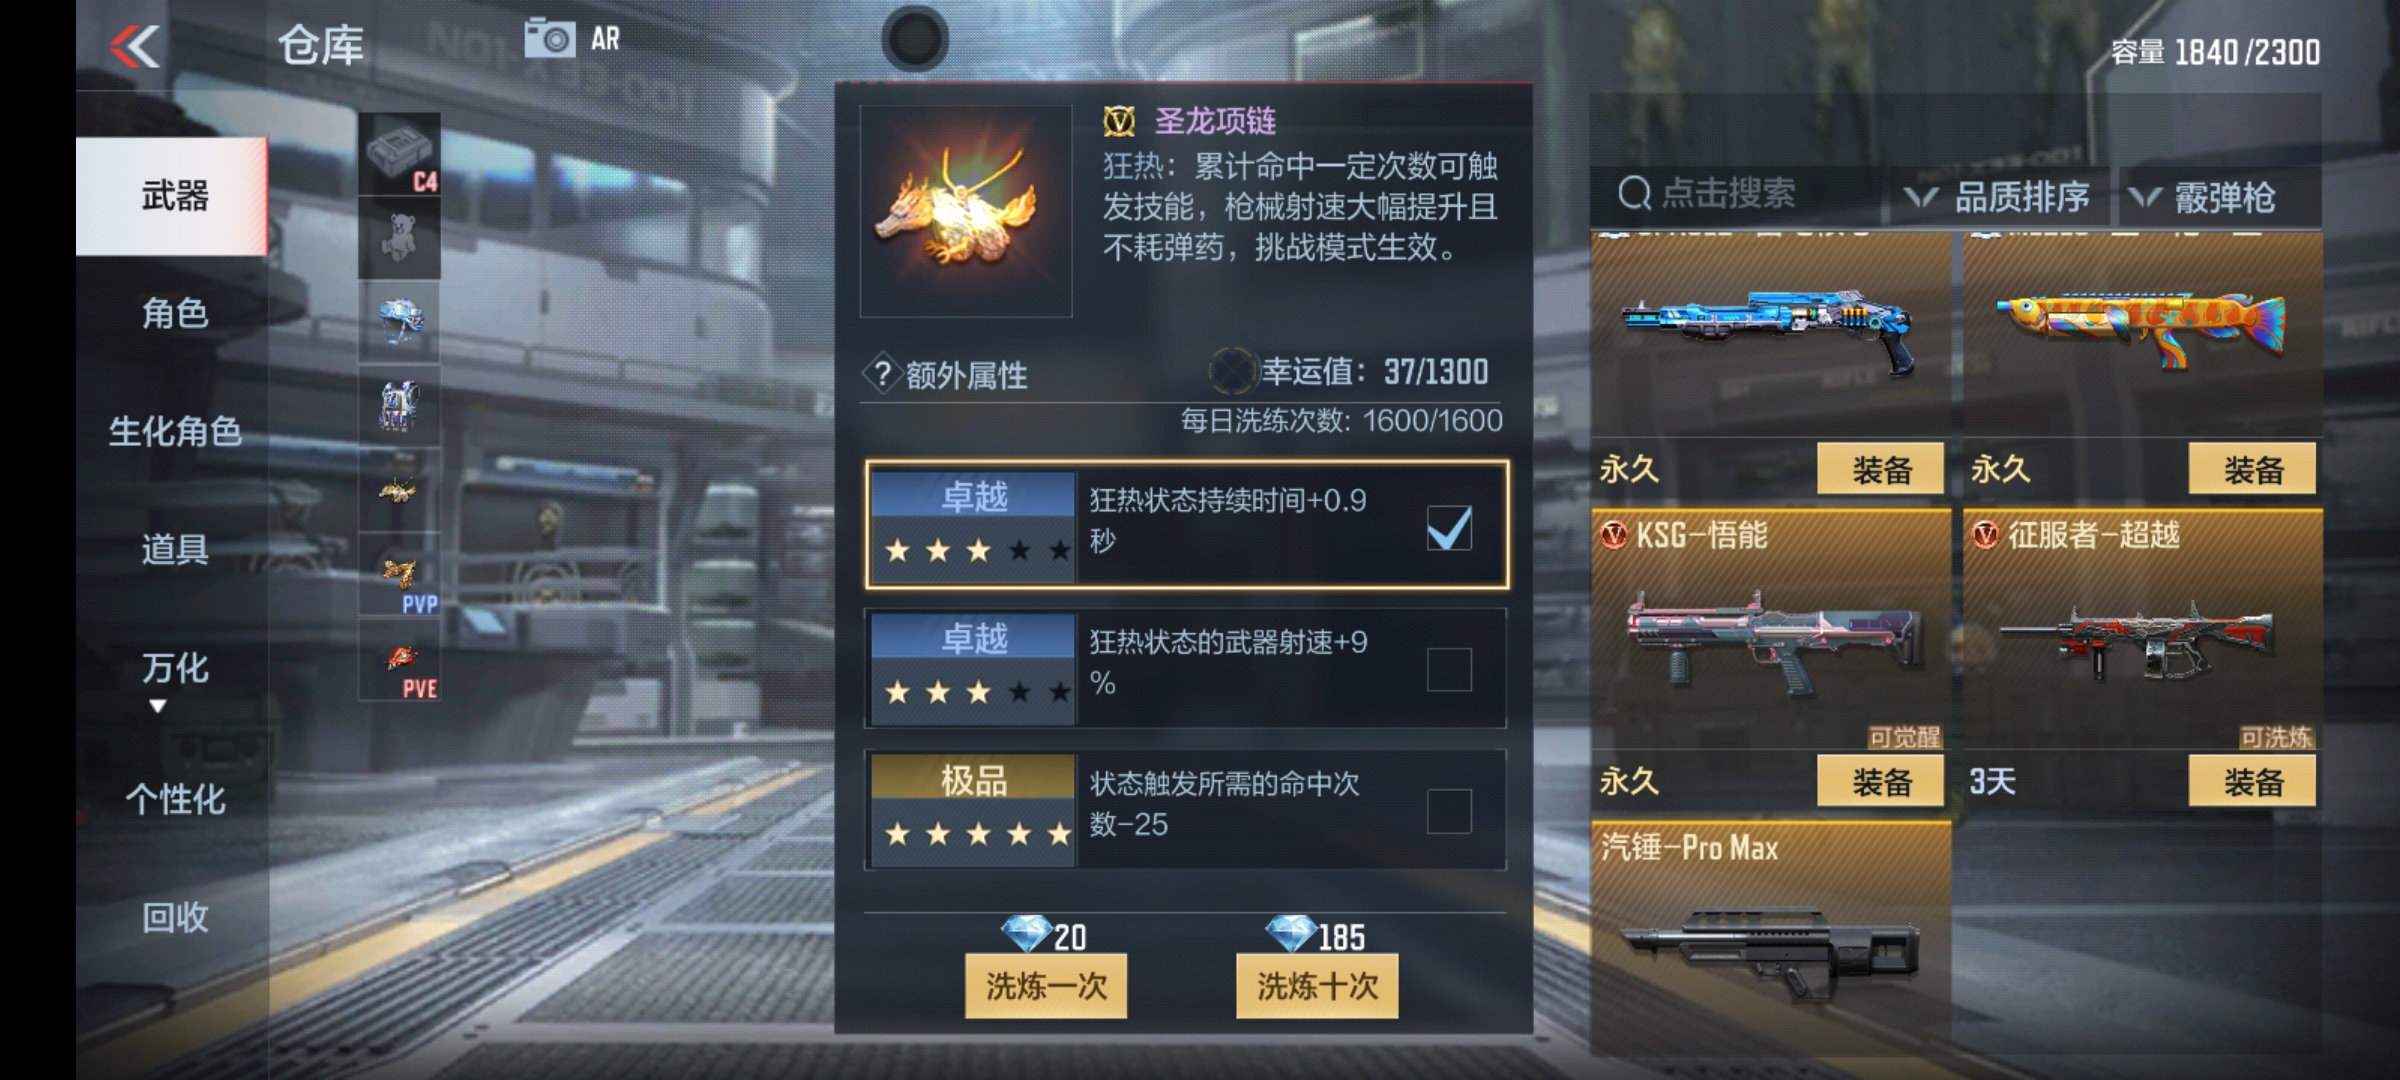This screenshot has height=1080, width=2400.
Task: Select the armor vest category icon
Action: [x=399, y=406]
